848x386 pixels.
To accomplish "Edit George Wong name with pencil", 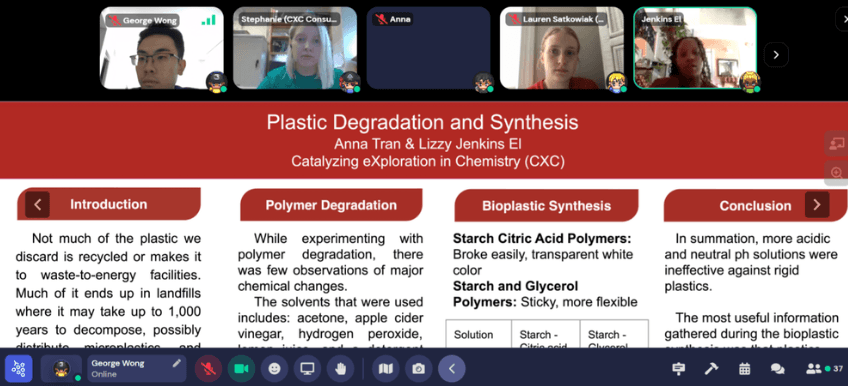I will pos(176,364).
